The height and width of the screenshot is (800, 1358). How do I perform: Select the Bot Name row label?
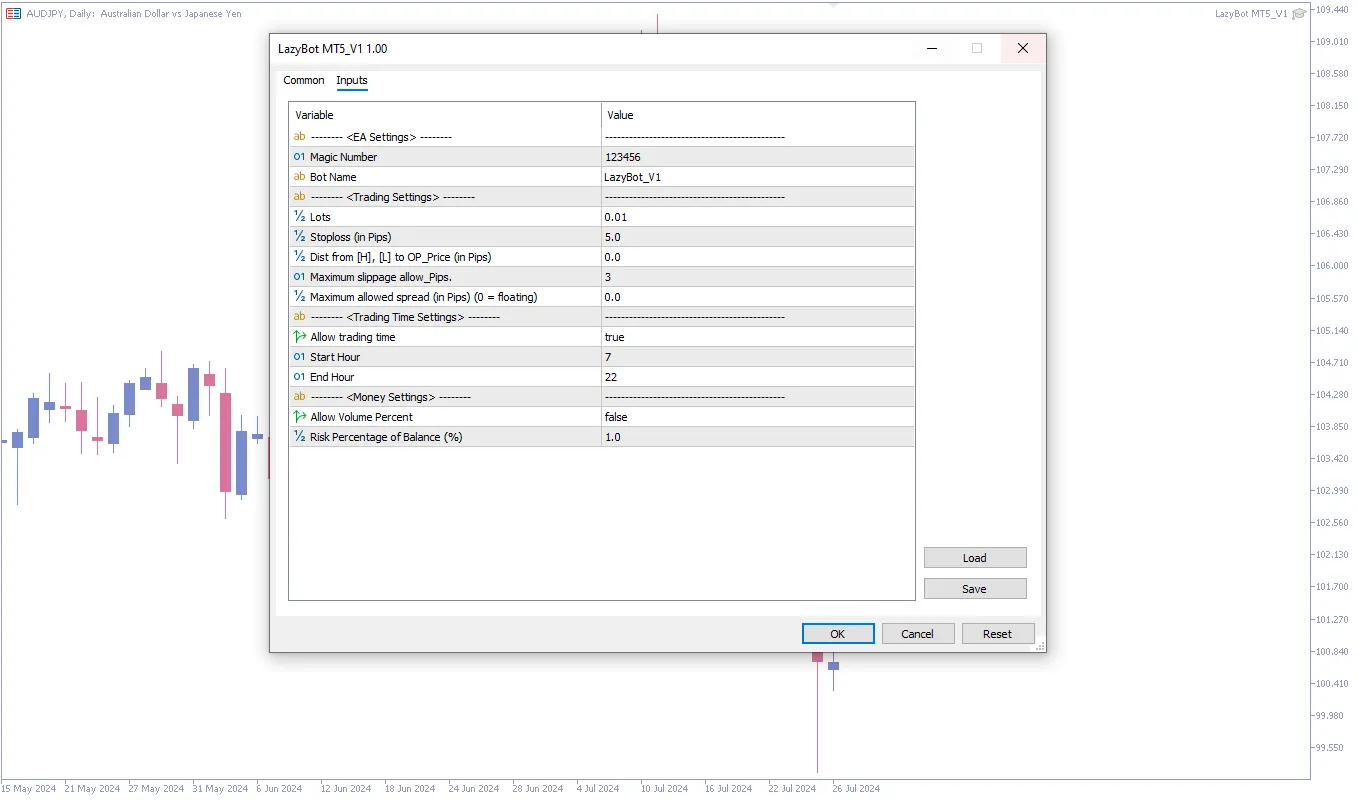pyautogui.click(x=333, y=177)
